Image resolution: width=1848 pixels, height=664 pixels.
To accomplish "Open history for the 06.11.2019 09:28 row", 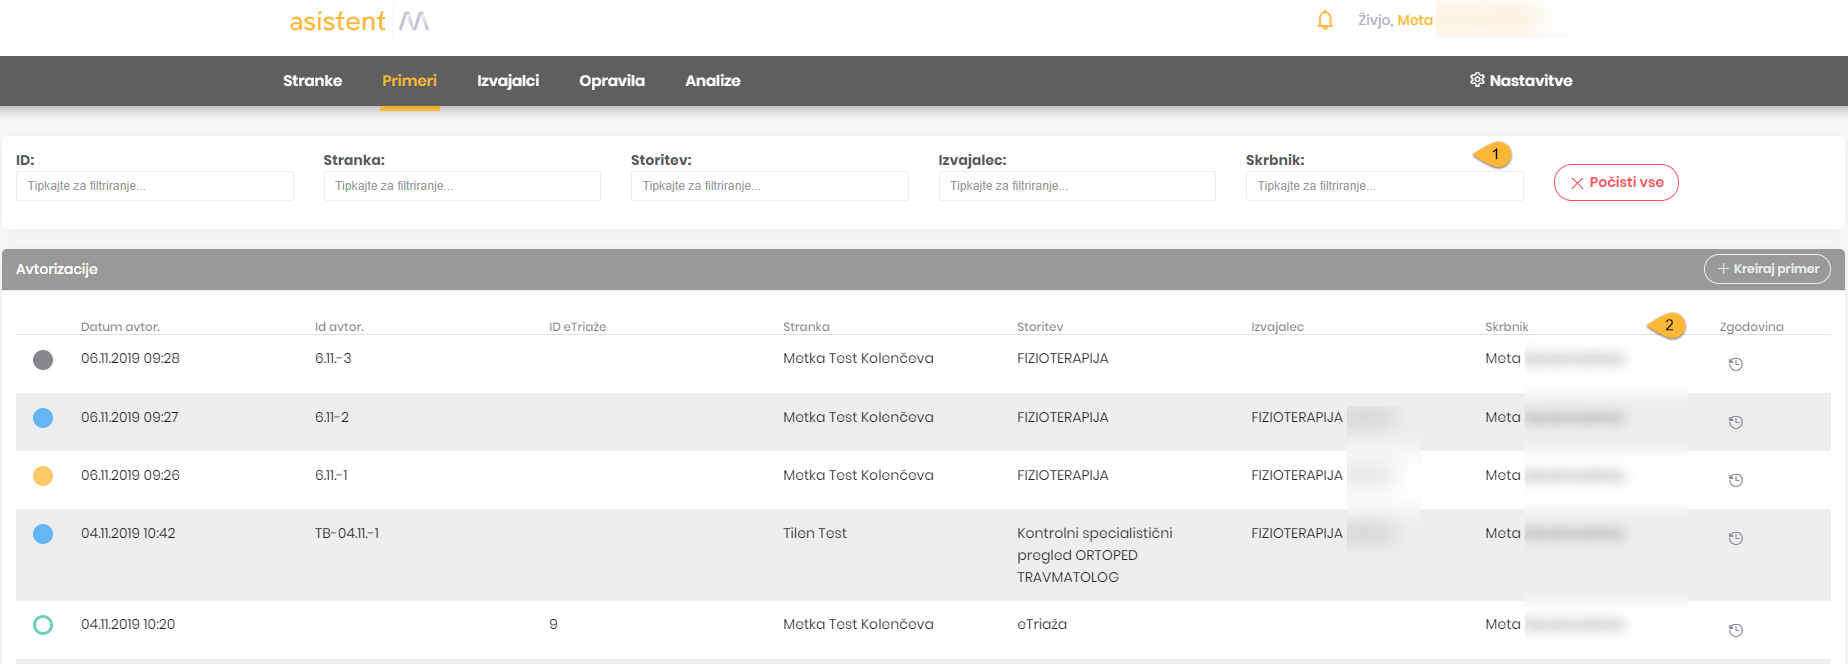I will pos(1735,364).
